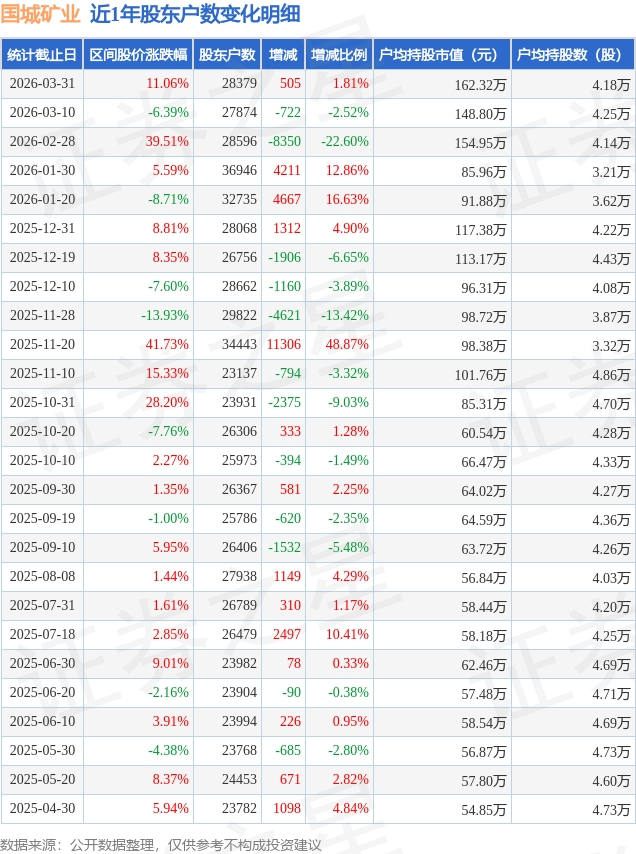The height and width of the screenshot is (854, 636).
Task: Select the 4.86万 average shares cell
Action: coord(610,374)
